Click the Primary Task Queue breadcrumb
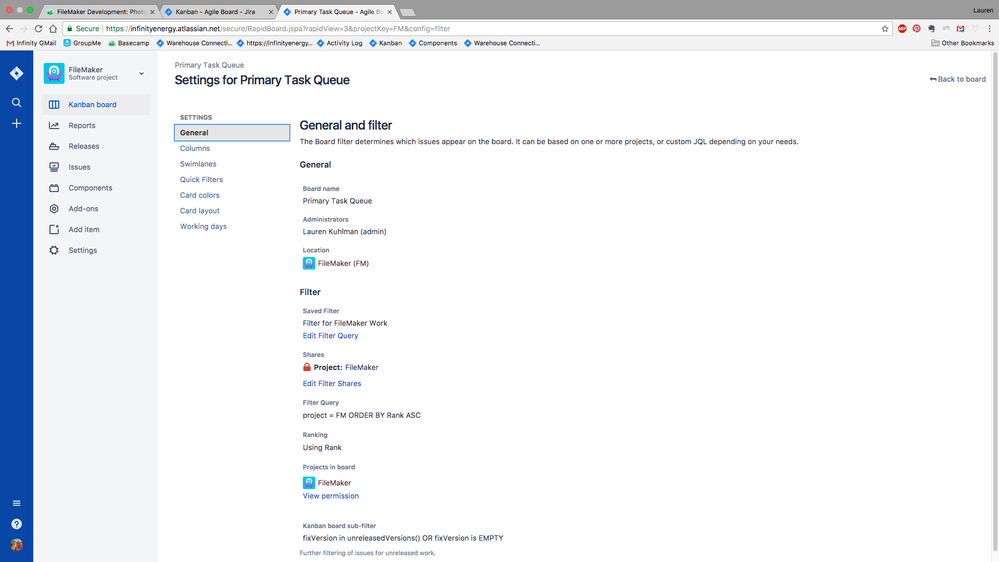The width and height of the screenshot is (999, 562). pos(209,65)
